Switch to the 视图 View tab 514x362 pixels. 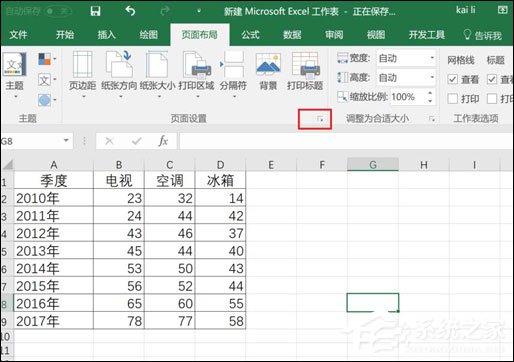pos(376,35)
